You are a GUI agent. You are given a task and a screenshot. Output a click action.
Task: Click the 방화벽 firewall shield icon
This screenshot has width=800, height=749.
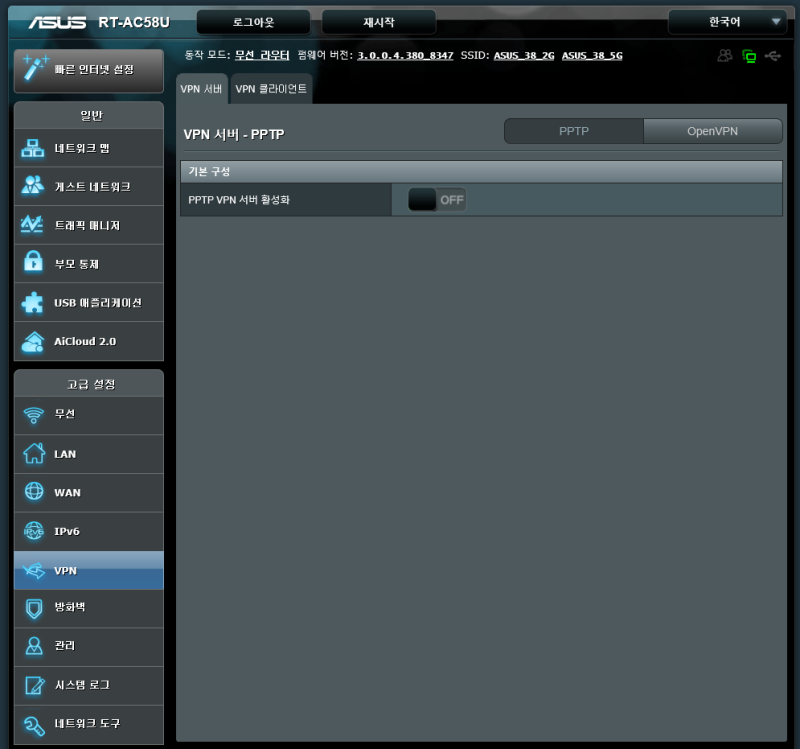[x=34, y=608]
